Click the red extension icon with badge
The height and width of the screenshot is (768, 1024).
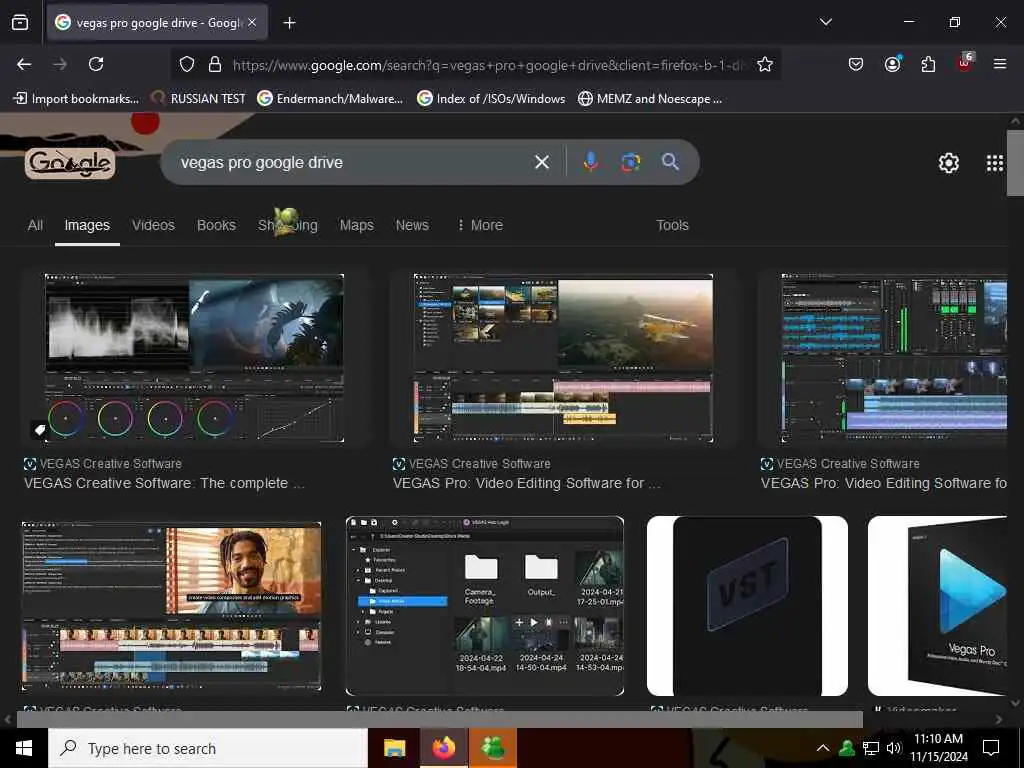click(965, 63)
